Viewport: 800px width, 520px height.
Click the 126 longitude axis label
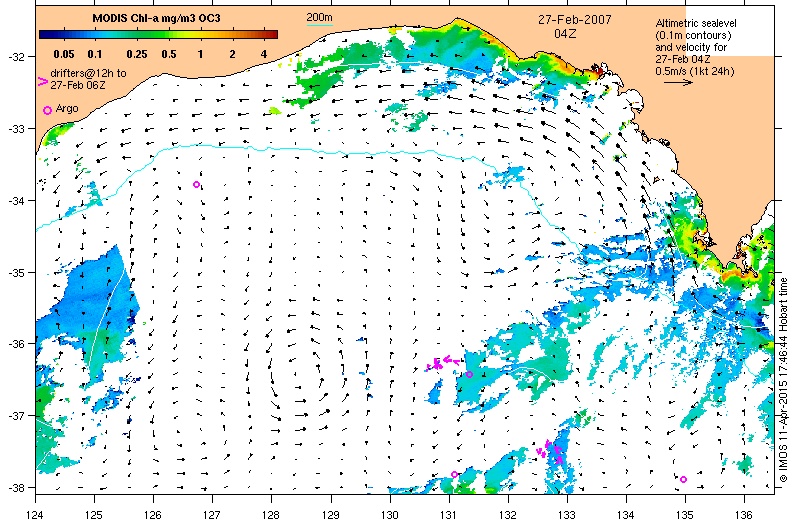click(x=154, y=514)
